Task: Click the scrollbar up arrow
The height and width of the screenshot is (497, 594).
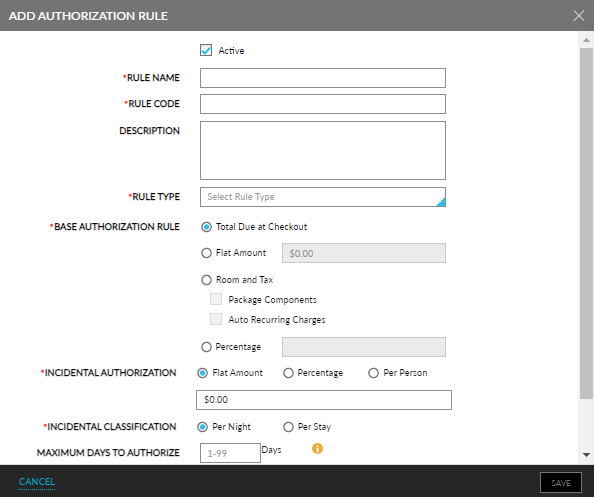Action: pos(586,40)
